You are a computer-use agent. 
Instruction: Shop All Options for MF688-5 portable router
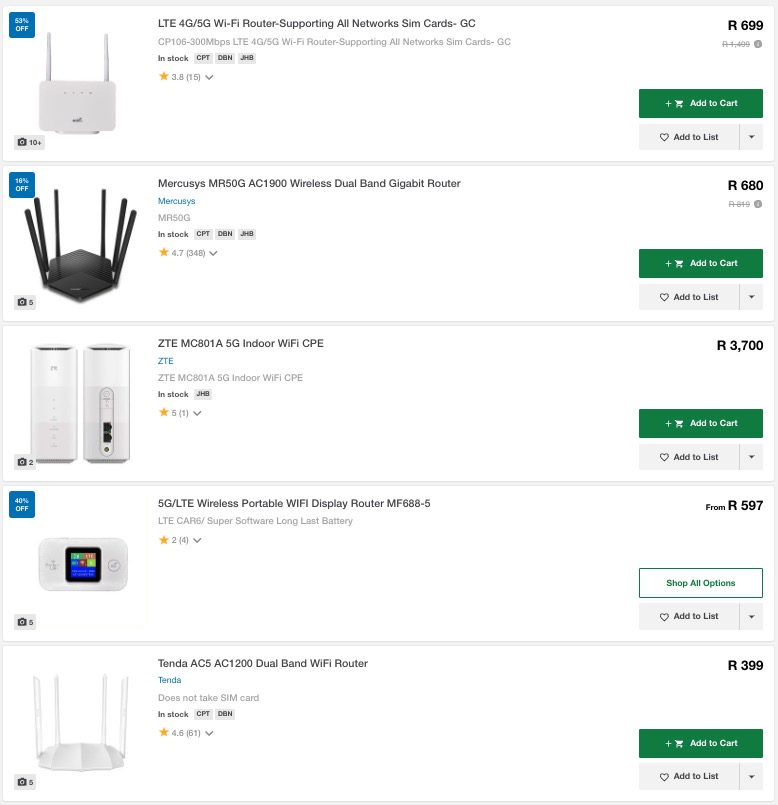coord(700,583)
